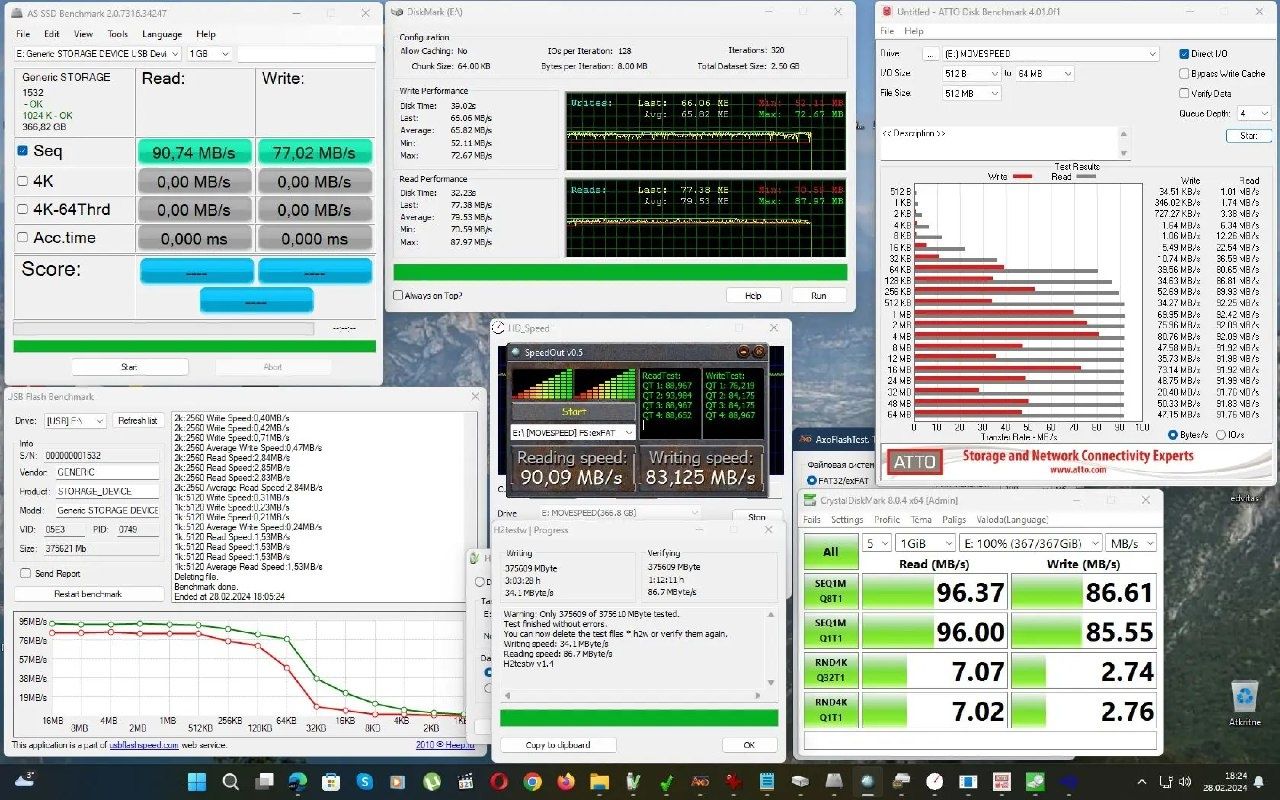The height and width of the screenshot is (800, 1280).
Task: Open File Explorer from the taskbar
Action: pyautogui.click(x=599, y=781)
